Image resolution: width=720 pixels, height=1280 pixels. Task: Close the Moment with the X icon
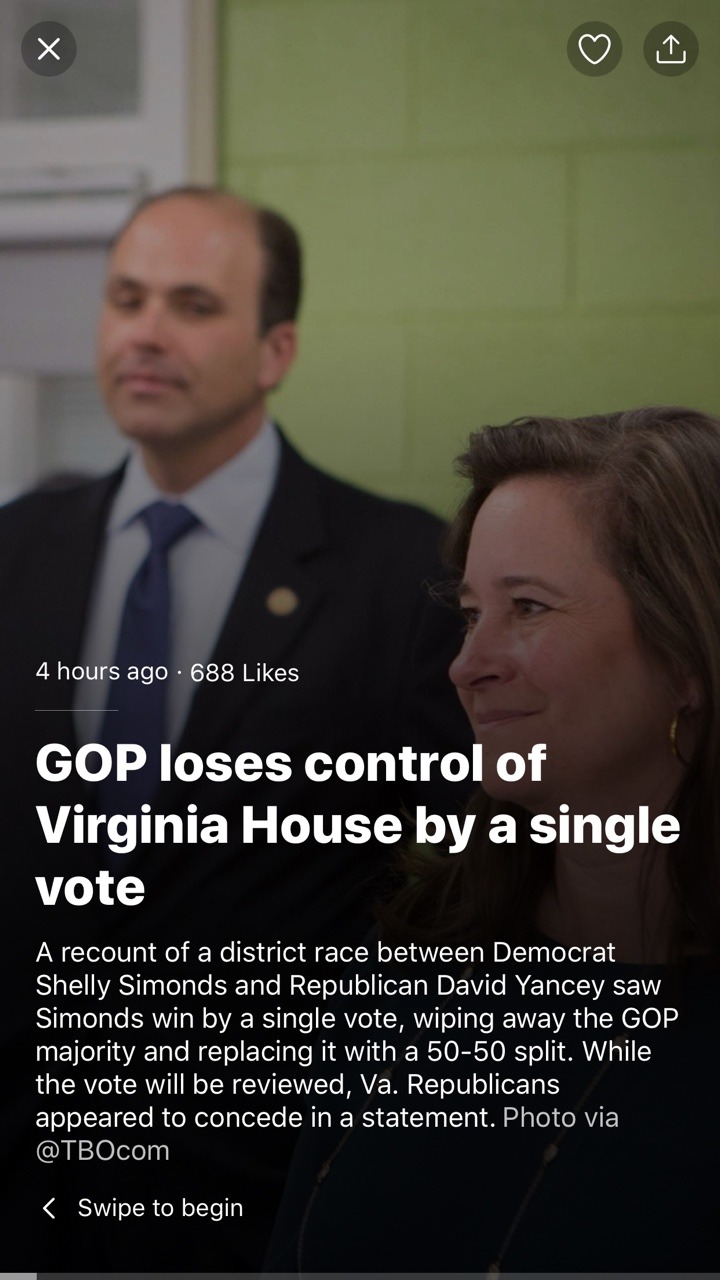coord(49,49)
